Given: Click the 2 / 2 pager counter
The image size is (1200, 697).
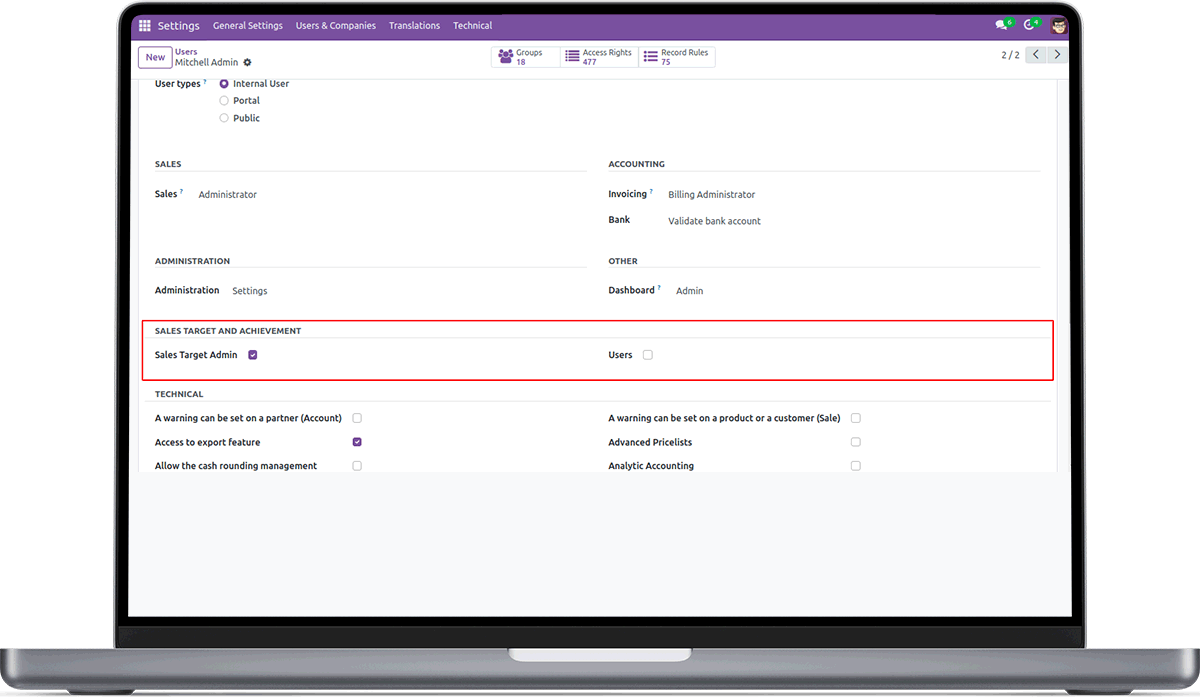Looking at the screenshot, I should (x=1010, y=55).
